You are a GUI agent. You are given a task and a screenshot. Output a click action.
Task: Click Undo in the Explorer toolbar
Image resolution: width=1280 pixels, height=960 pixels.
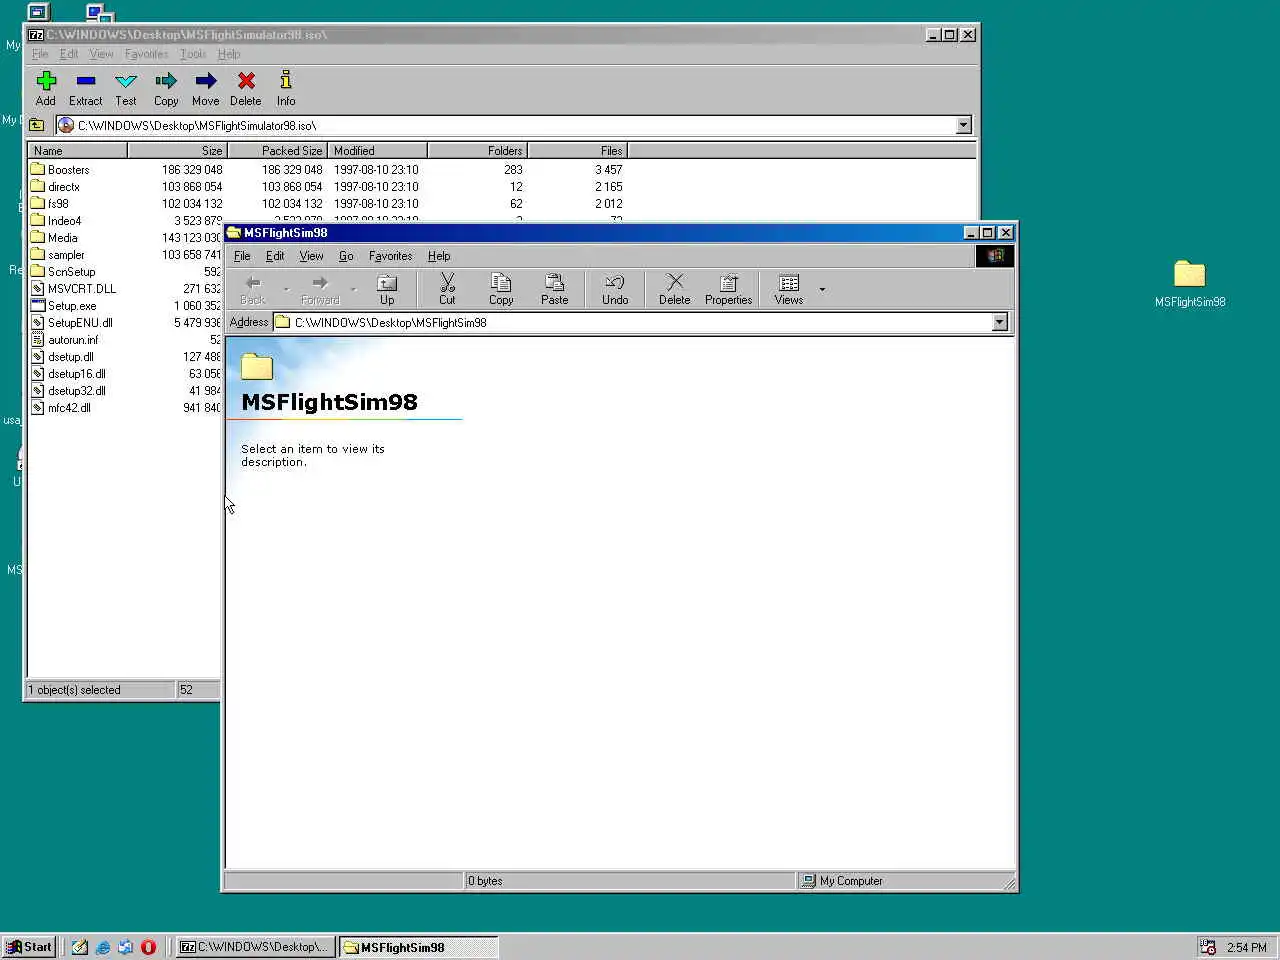(x=615, y=289)
